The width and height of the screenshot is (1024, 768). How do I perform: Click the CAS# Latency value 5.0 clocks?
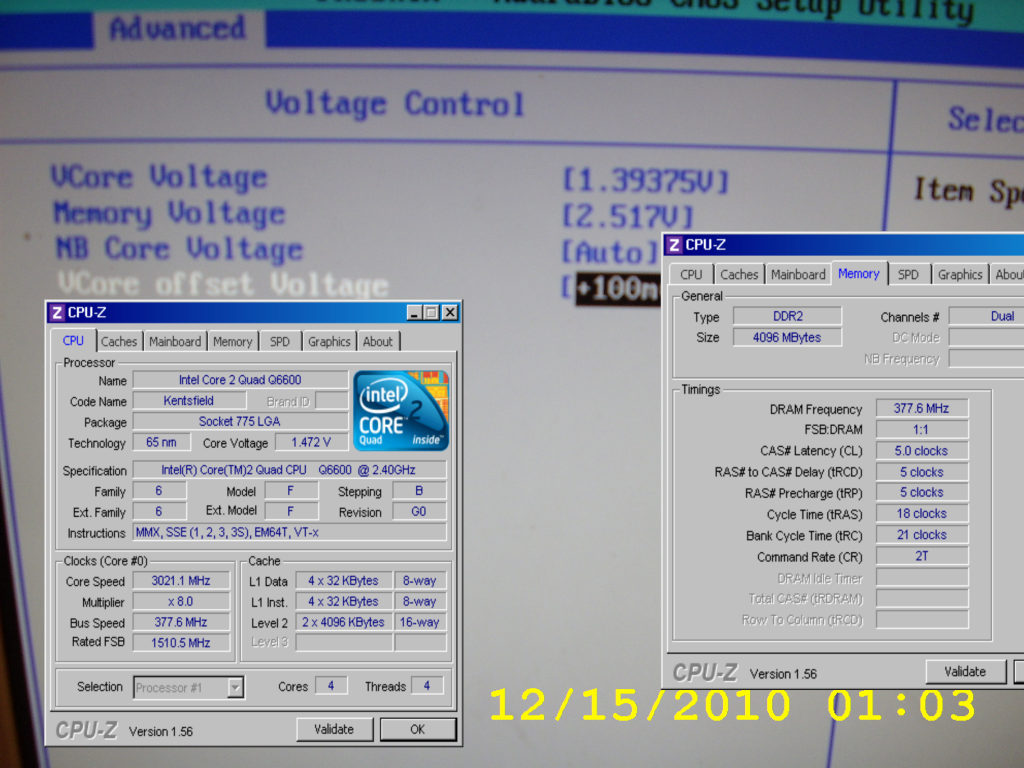coord(921,451)
